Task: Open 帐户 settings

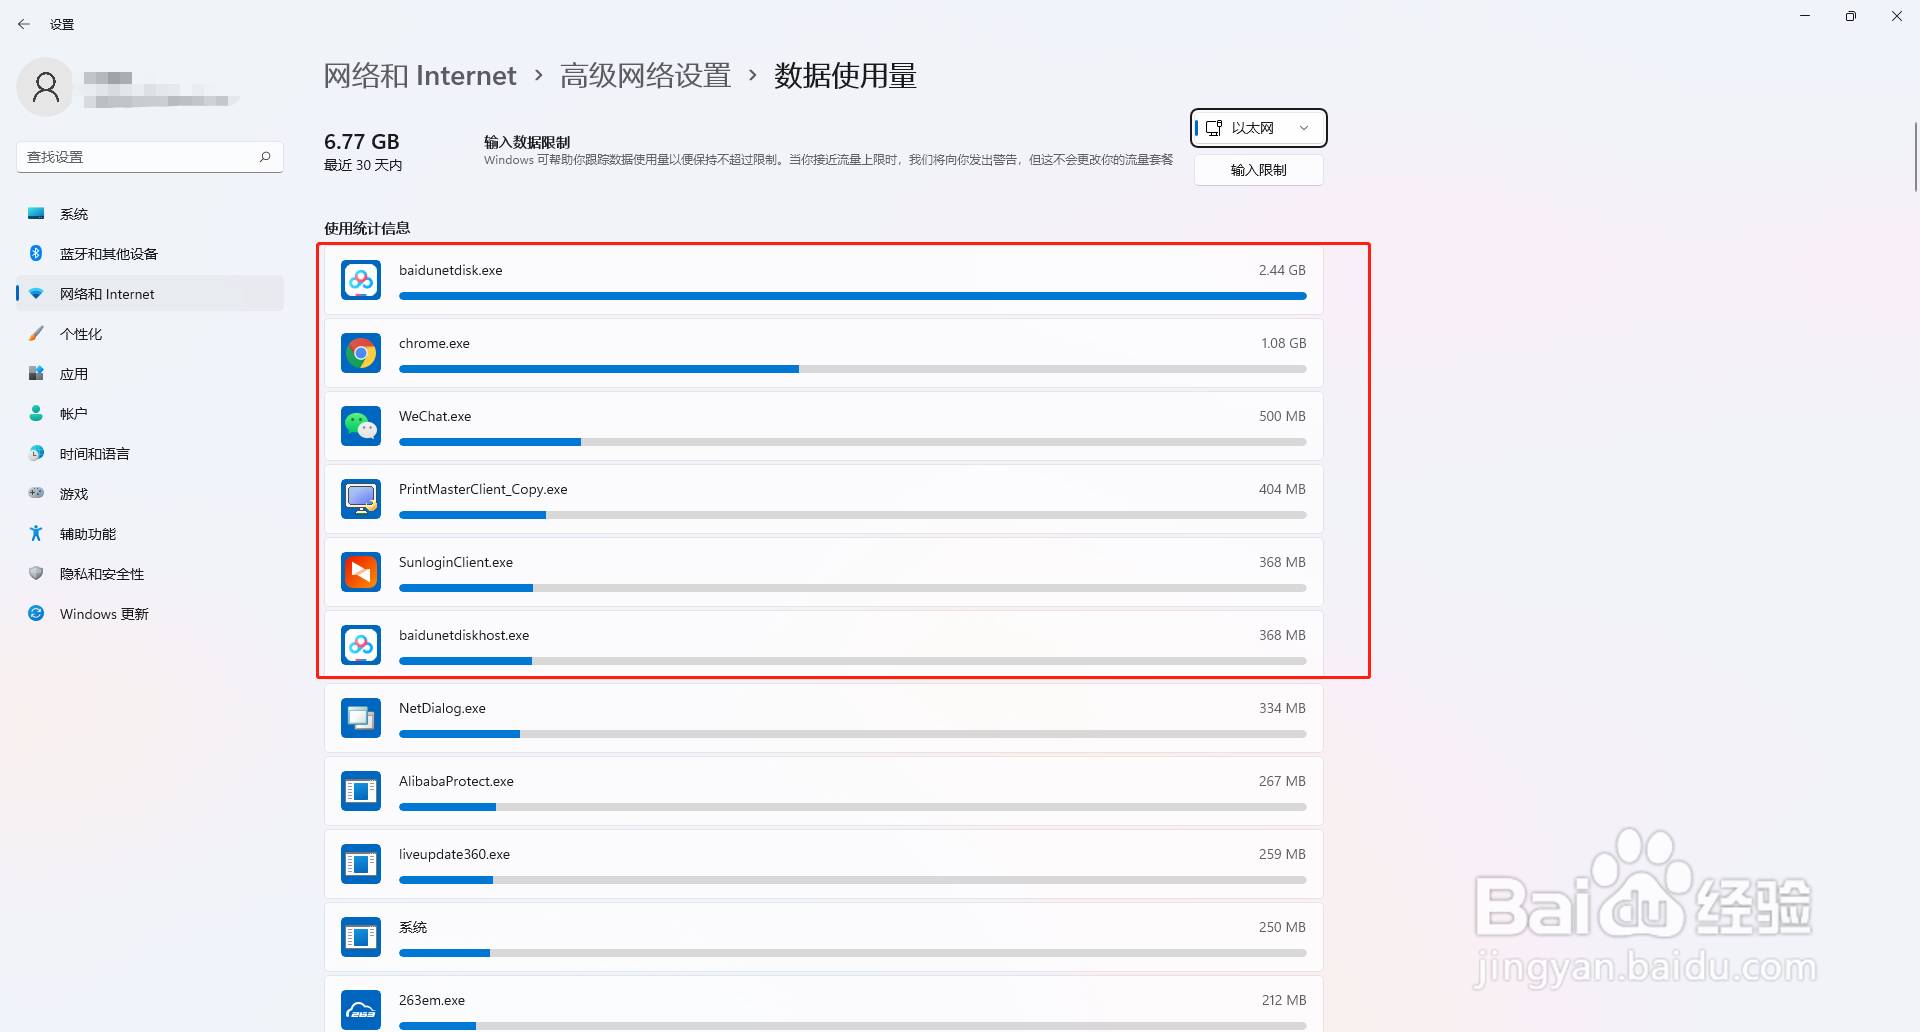Action: (x=150, y=414)
